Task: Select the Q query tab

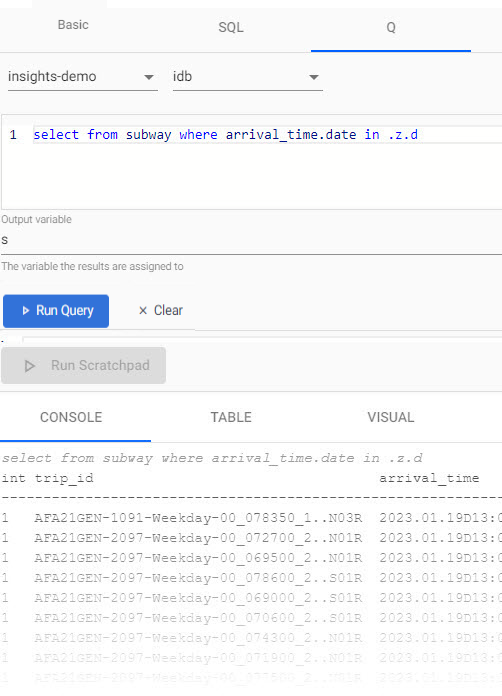Action: (x=391, y=28)
